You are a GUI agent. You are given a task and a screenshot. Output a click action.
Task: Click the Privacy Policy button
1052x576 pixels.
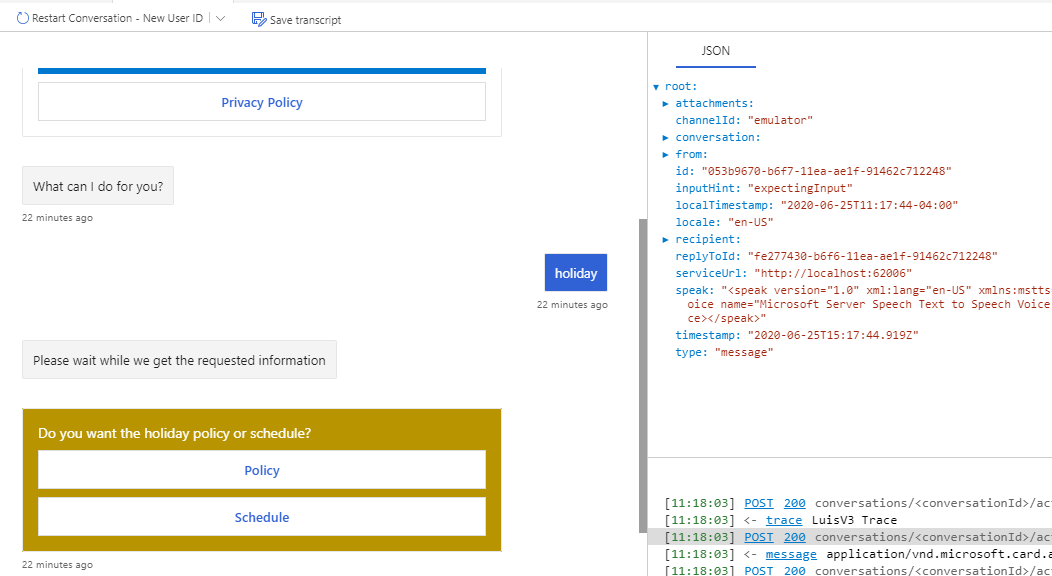tap(261, 101)
